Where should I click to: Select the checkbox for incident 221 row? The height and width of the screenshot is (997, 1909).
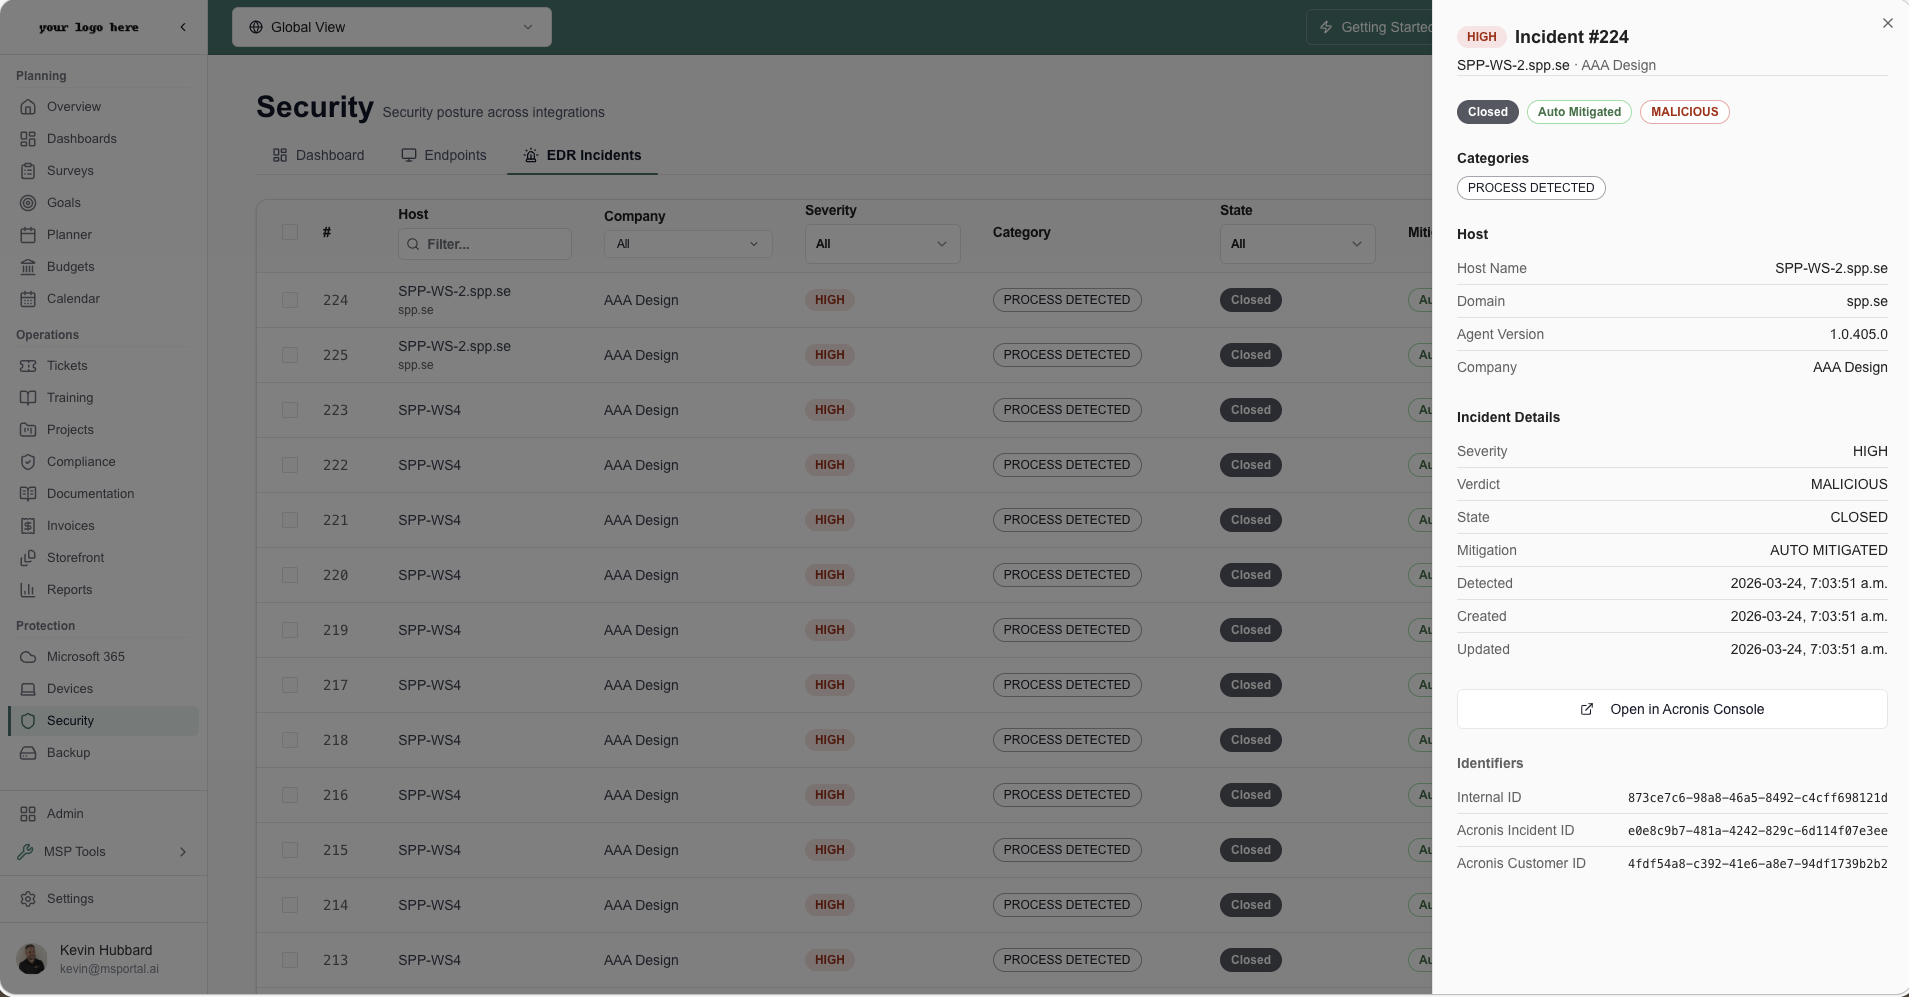click(x=290, y=520)
